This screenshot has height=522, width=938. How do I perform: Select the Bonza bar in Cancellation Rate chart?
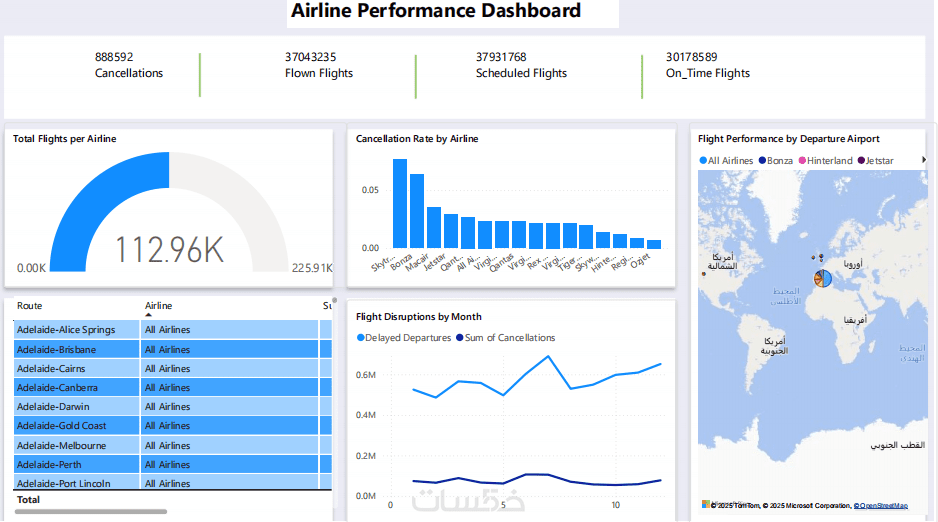[x=417, y=211]
